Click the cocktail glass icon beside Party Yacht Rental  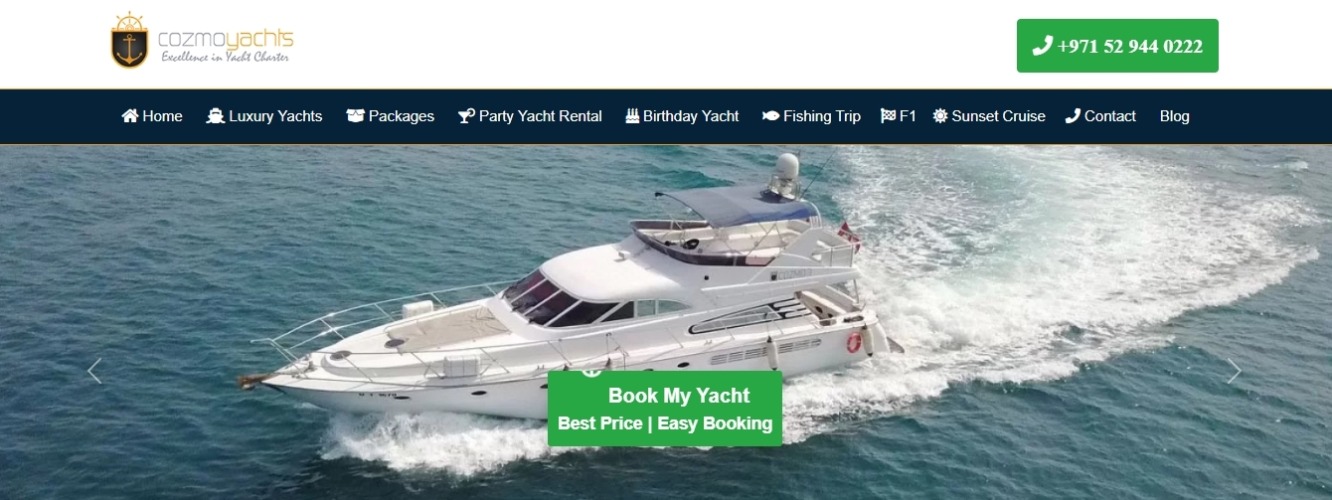466,116
